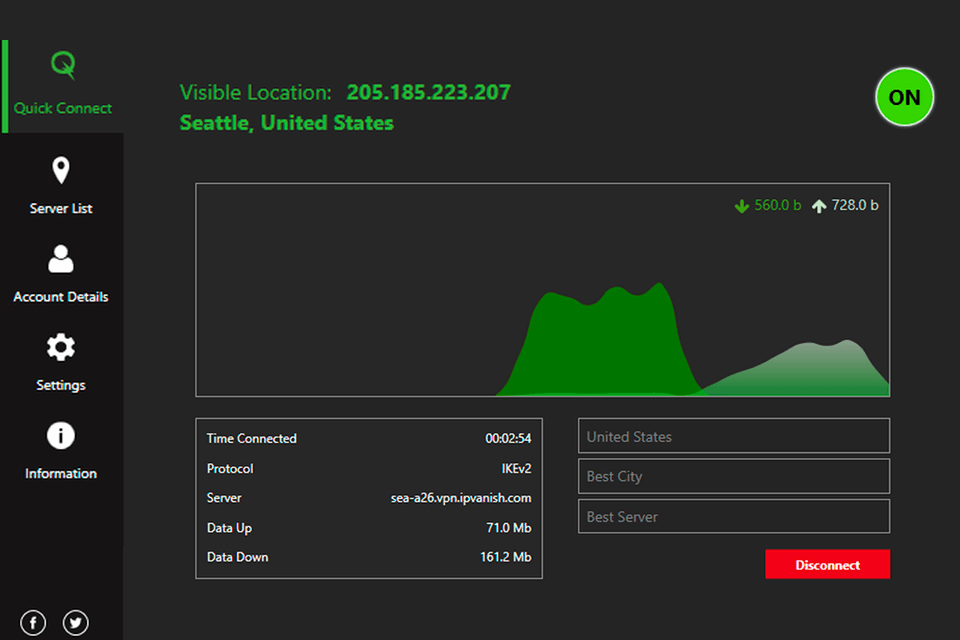Screen dimensions: 960x640
Task: Expand the United States country dropdown
Action: [733, 436]
